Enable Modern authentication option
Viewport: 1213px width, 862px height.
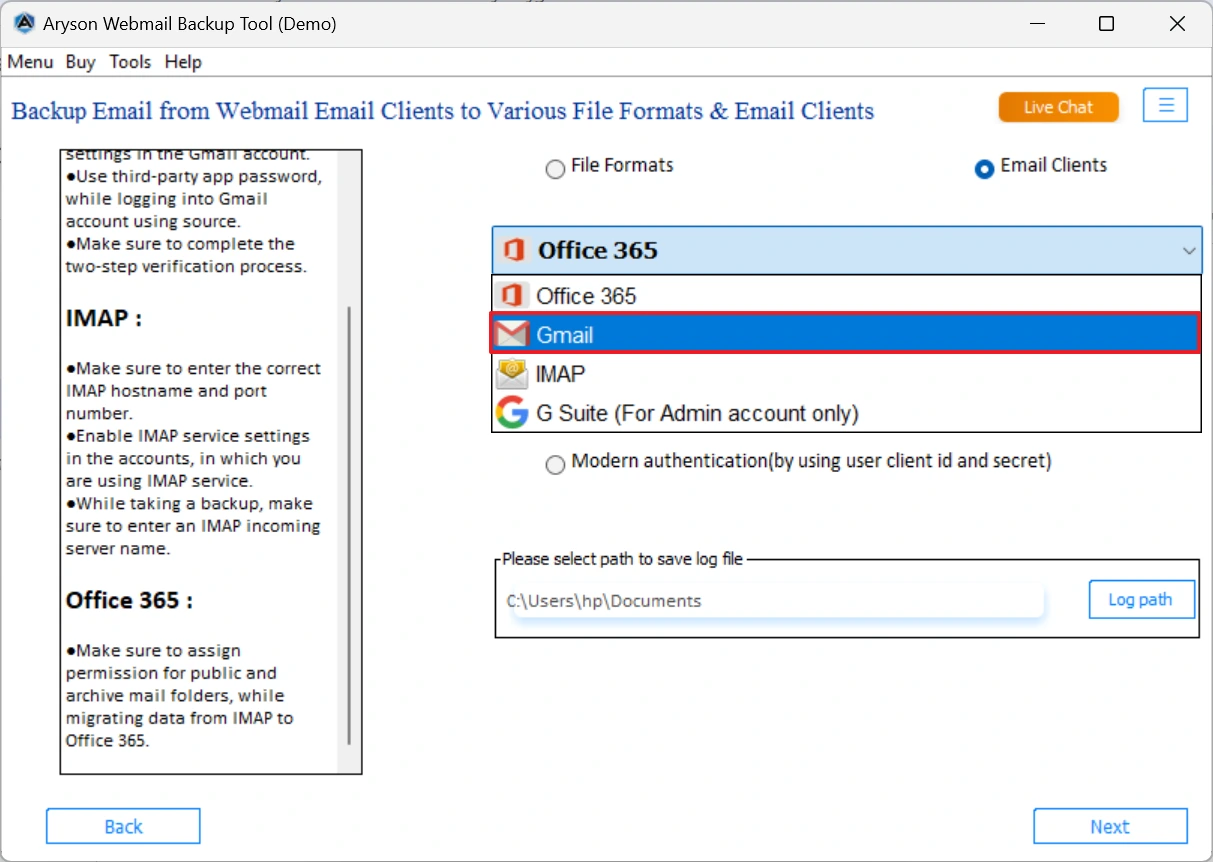point(555,464)
